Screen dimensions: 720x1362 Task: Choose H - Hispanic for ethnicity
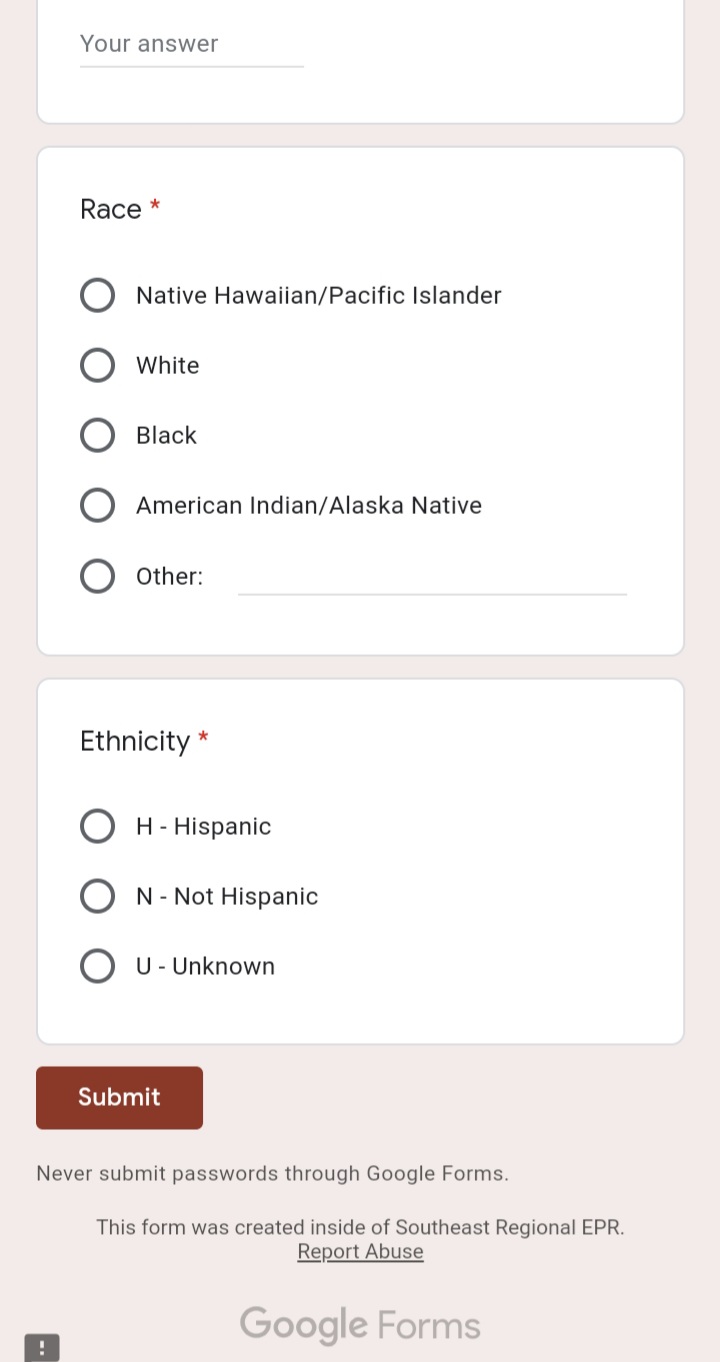(x=97, y=826)
